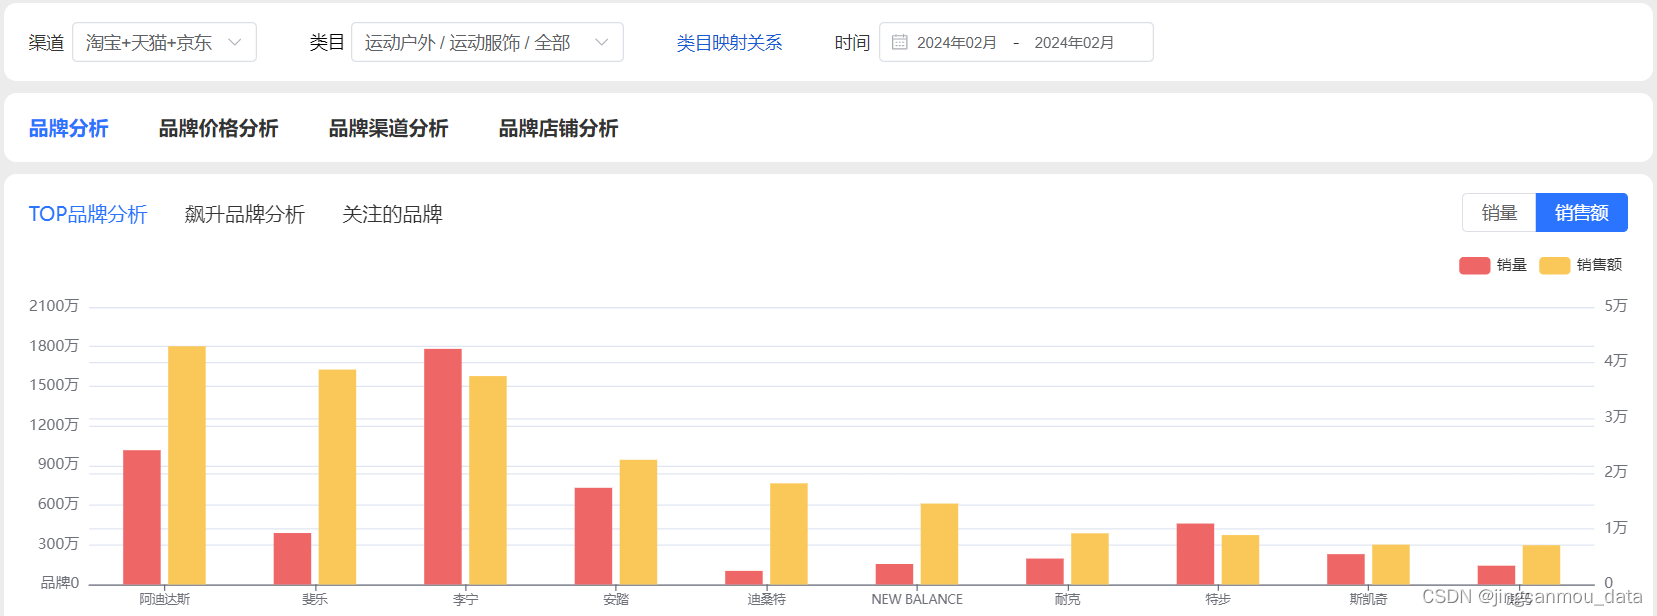Click the 阿迪达斯 axis label

[164, 599]
